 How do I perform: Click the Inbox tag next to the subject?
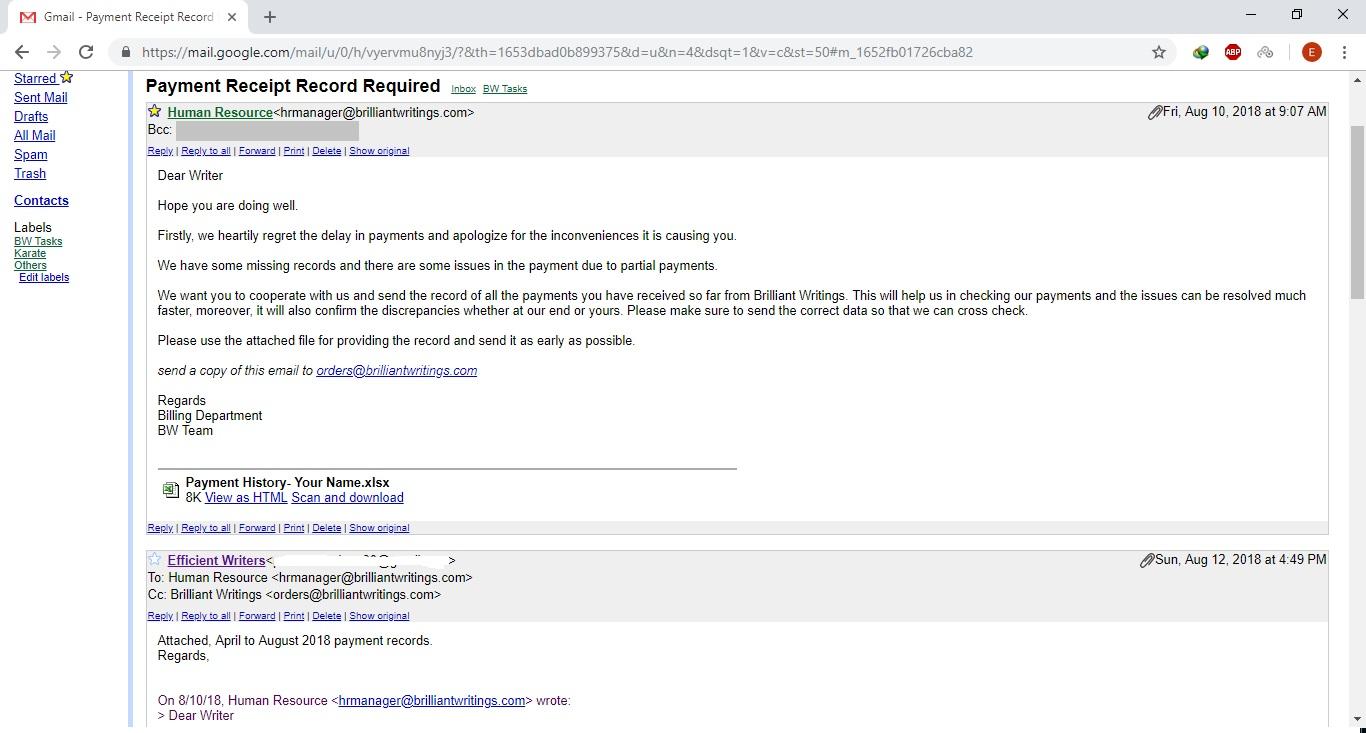click(463, 89)
